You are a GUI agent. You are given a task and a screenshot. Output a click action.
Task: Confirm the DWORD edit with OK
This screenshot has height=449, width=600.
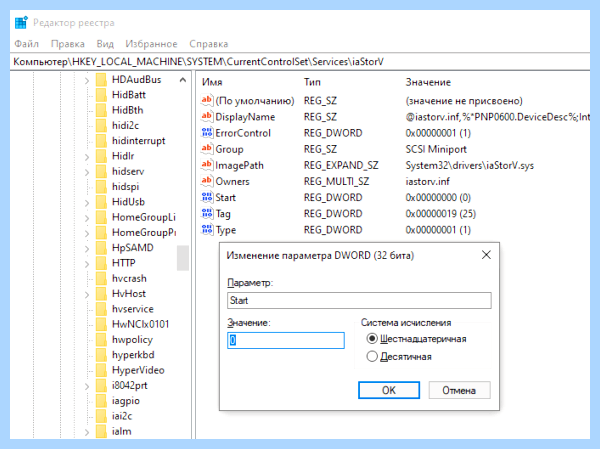point(389,390)
